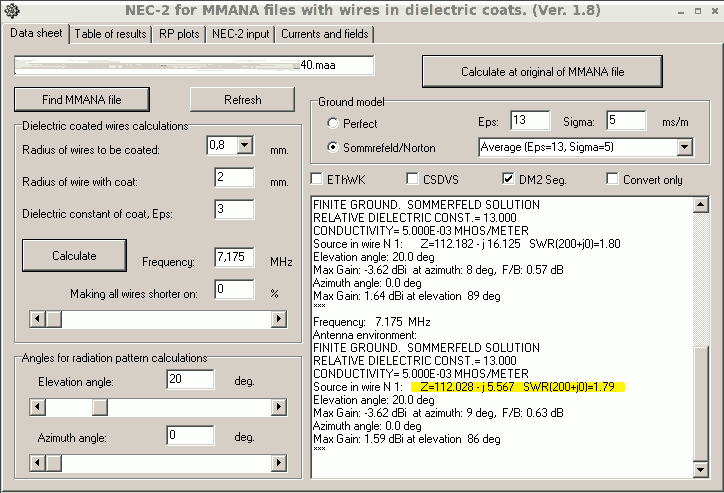Open the RP plots tab
Image resolution: width=724 pixels, height=493 pixels.
coord(179,34)
